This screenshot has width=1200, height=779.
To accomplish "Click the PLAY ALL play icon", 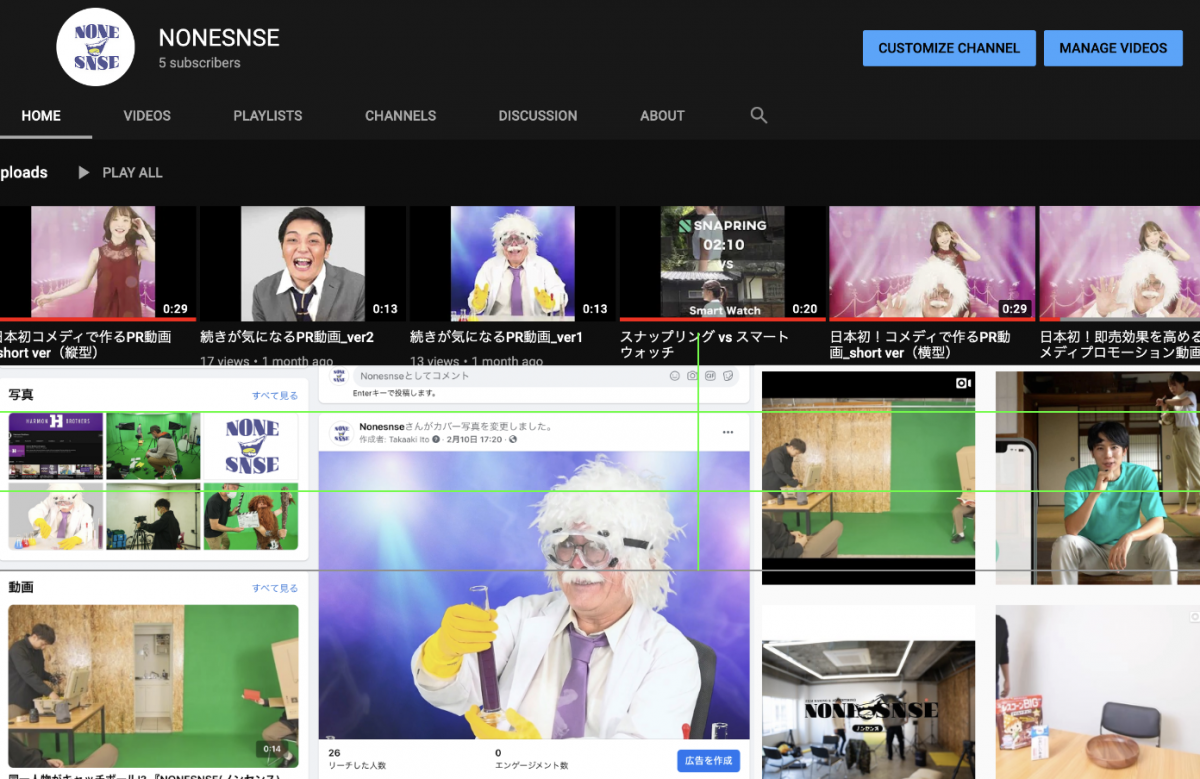I will [x=84, y=173].
